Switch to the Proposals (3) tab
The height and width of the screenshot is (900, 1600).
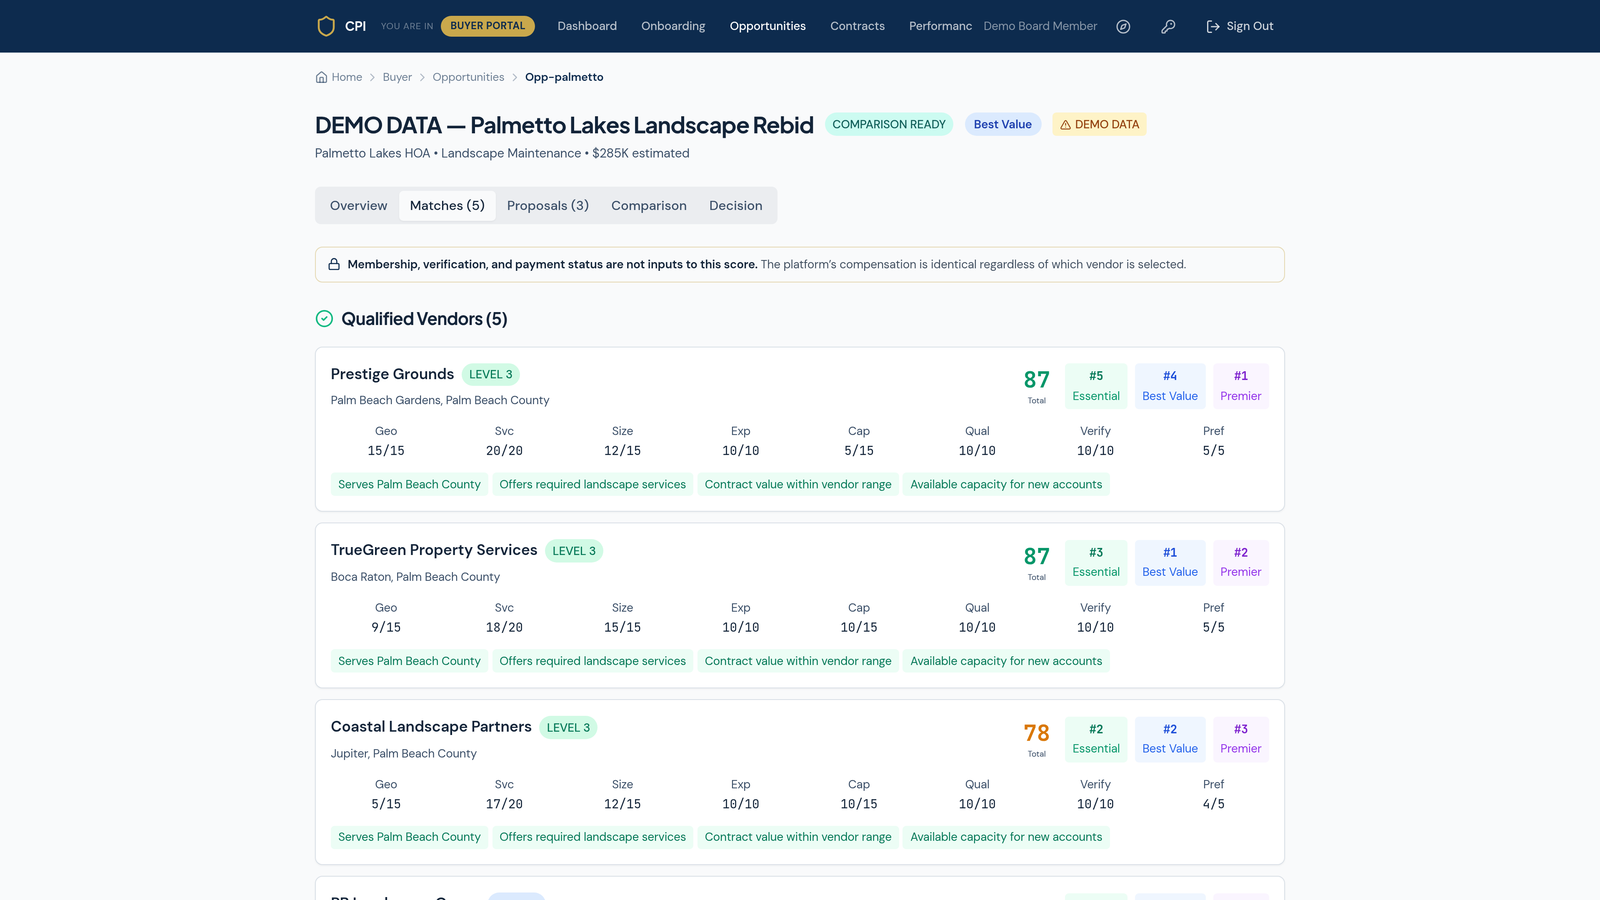point(548,206)
